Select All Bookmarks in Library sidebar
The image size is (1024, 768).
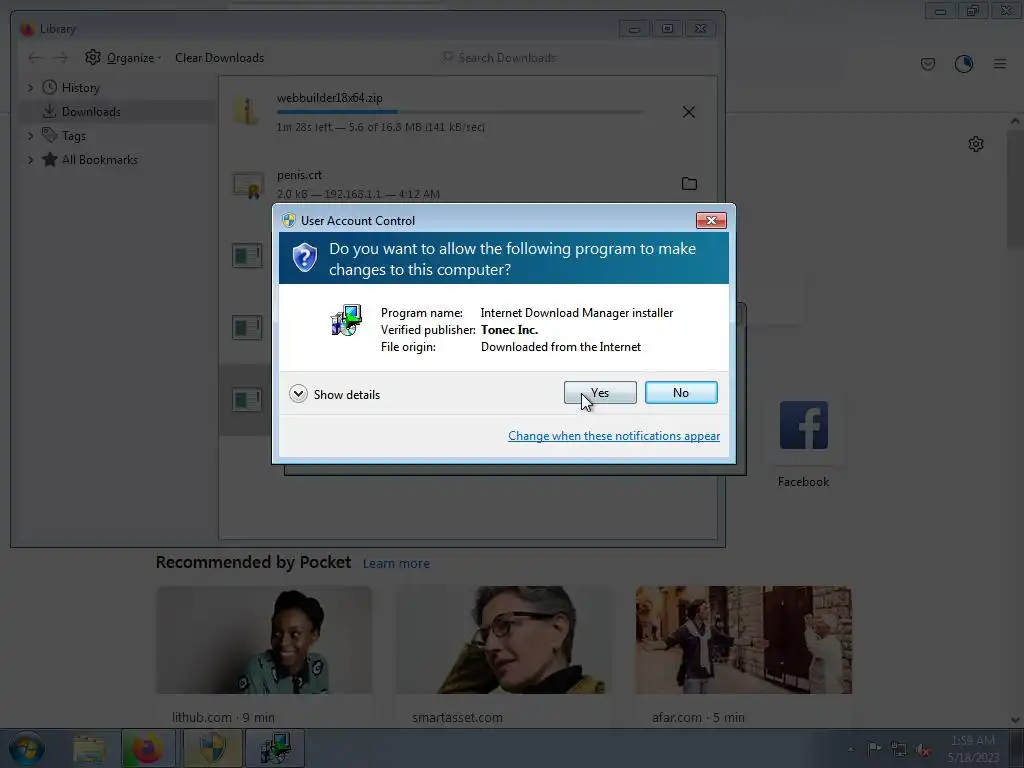click(99, 160)
